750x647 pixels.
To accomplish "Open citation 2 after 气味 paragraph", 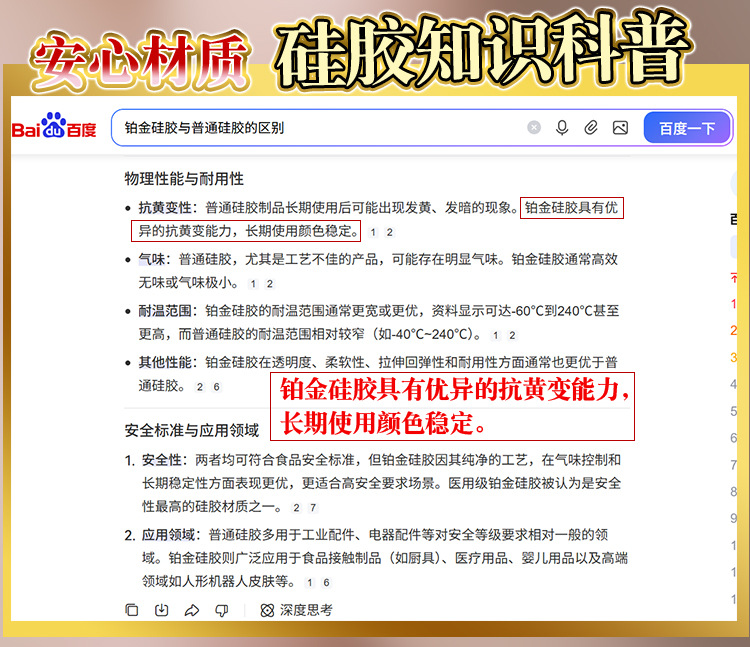I will [270, 284].
